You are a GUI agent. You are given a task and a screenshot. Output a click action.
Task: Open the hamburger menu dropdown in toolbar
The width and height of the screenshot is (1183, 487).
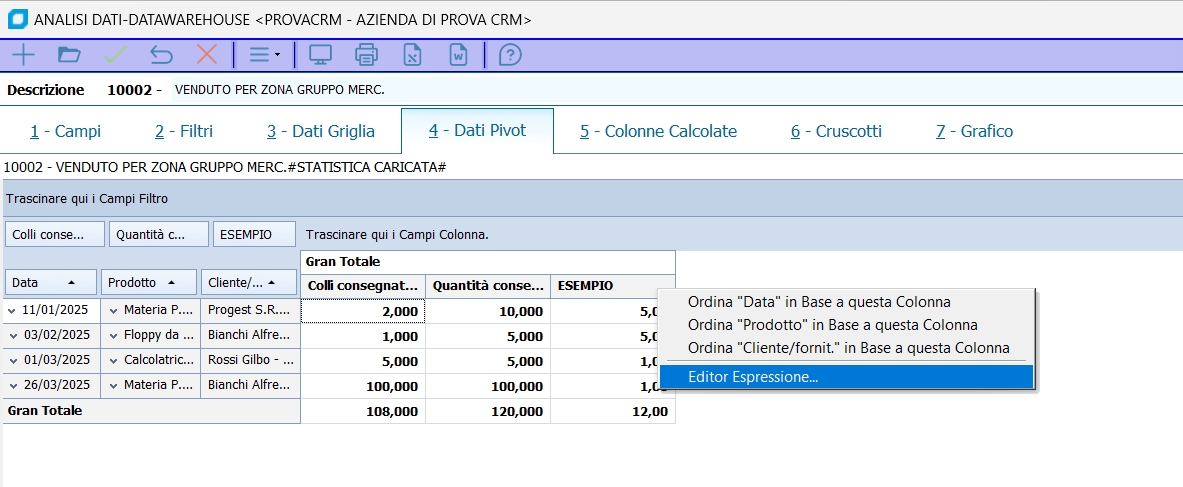(x=264, y=54)
